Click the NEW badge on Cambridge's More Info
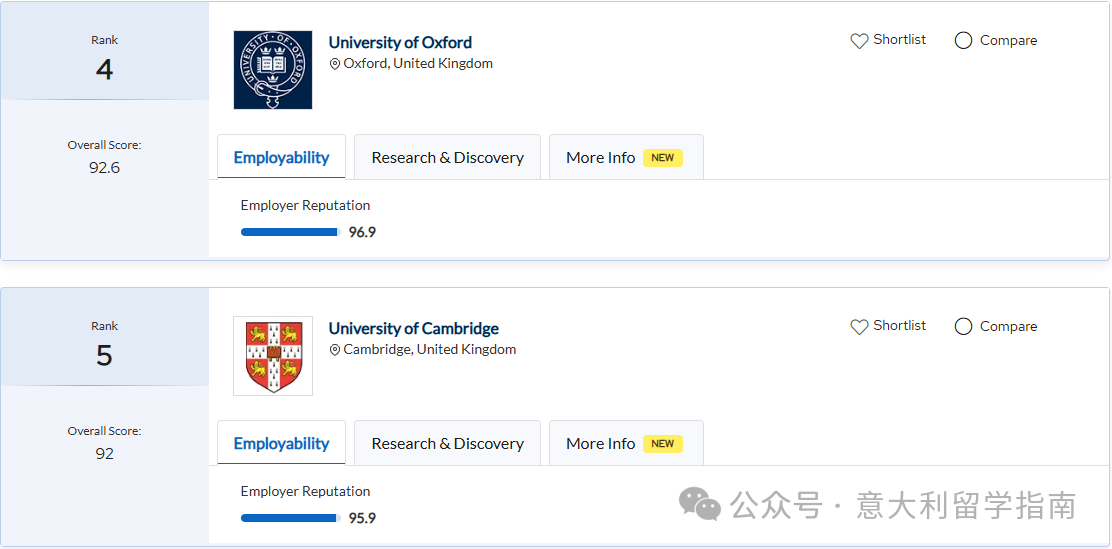This screenshot has width=1112, height=549. tap(662, 444)
